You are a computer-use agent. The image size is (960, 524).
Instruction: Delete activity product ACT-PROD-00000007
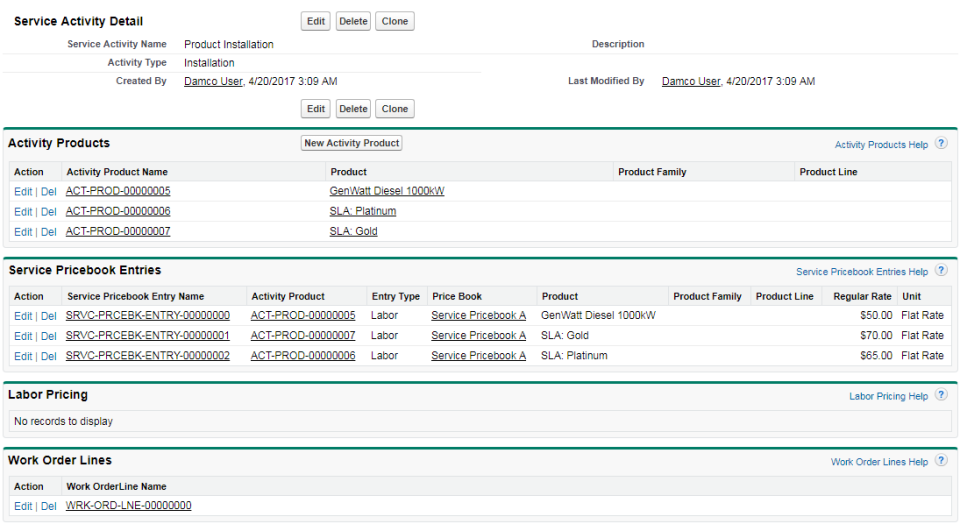(x=48, y=232)
